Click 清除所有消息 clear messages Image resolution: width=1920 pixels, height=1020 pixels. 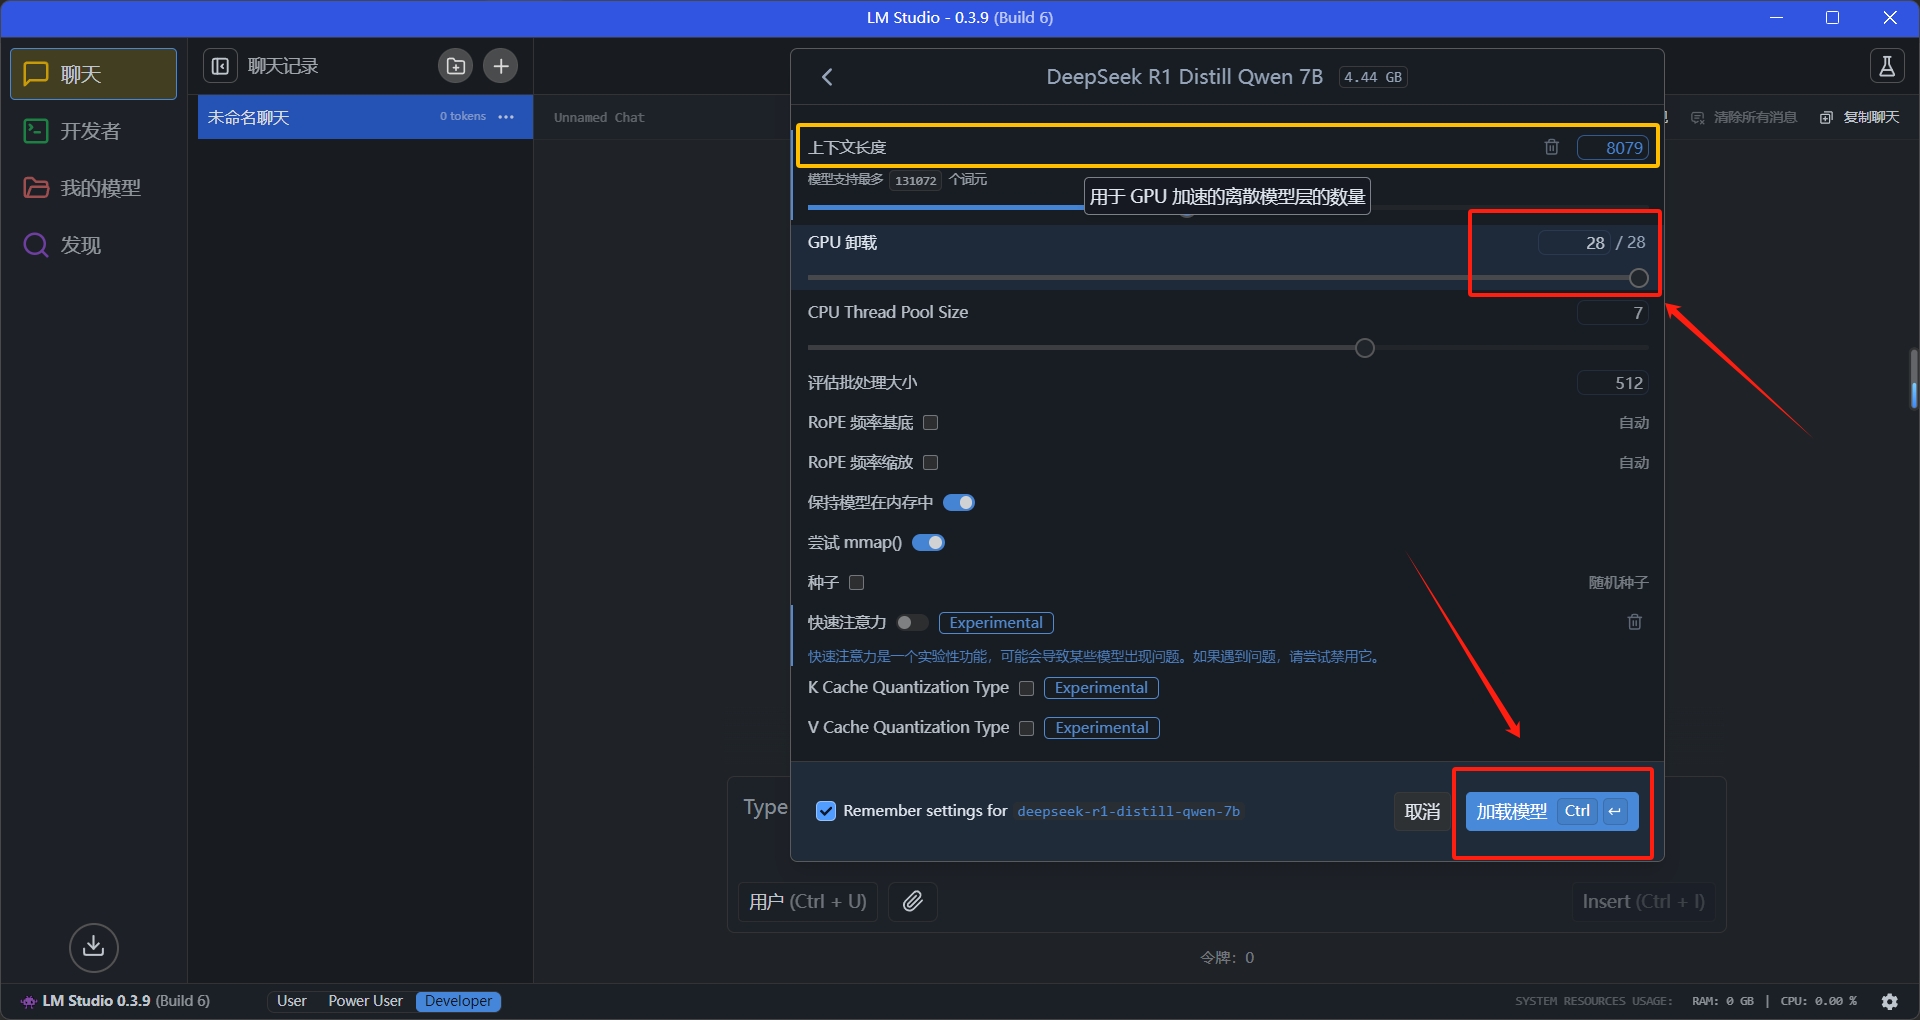(x=1744, y=117)
